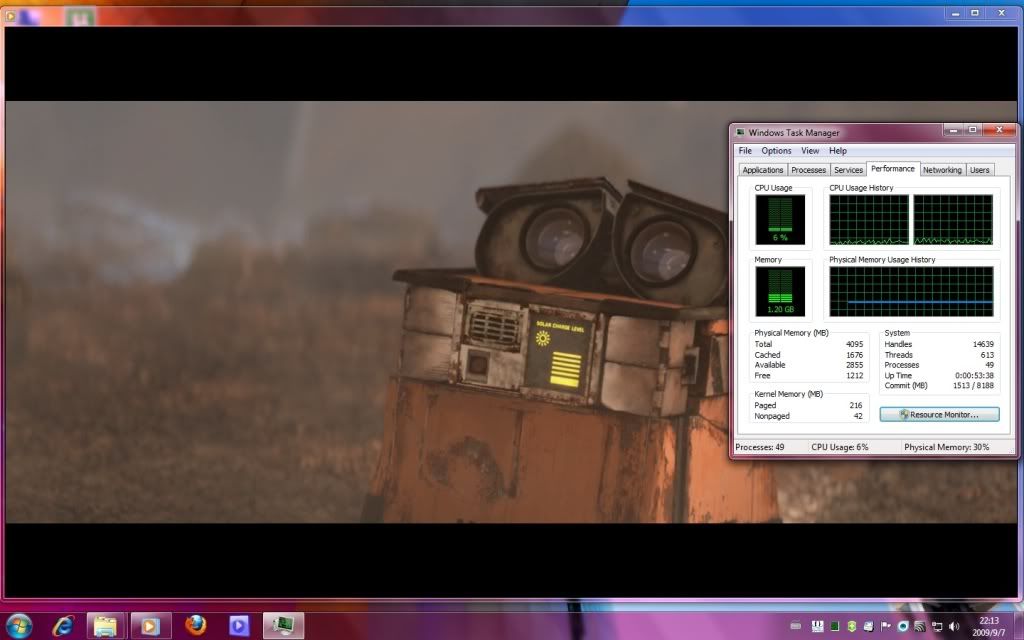This screenshot has width=1024, height=640.
Task: Open the Help menu in Task Manager
Action: pos(838,151)
